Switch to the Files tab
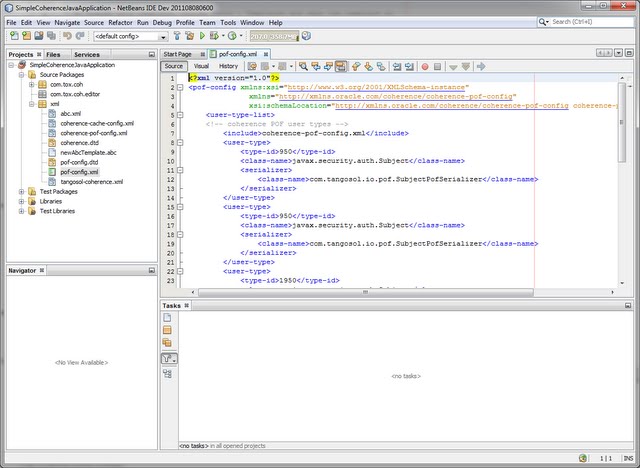 click(x=53, y=54)
